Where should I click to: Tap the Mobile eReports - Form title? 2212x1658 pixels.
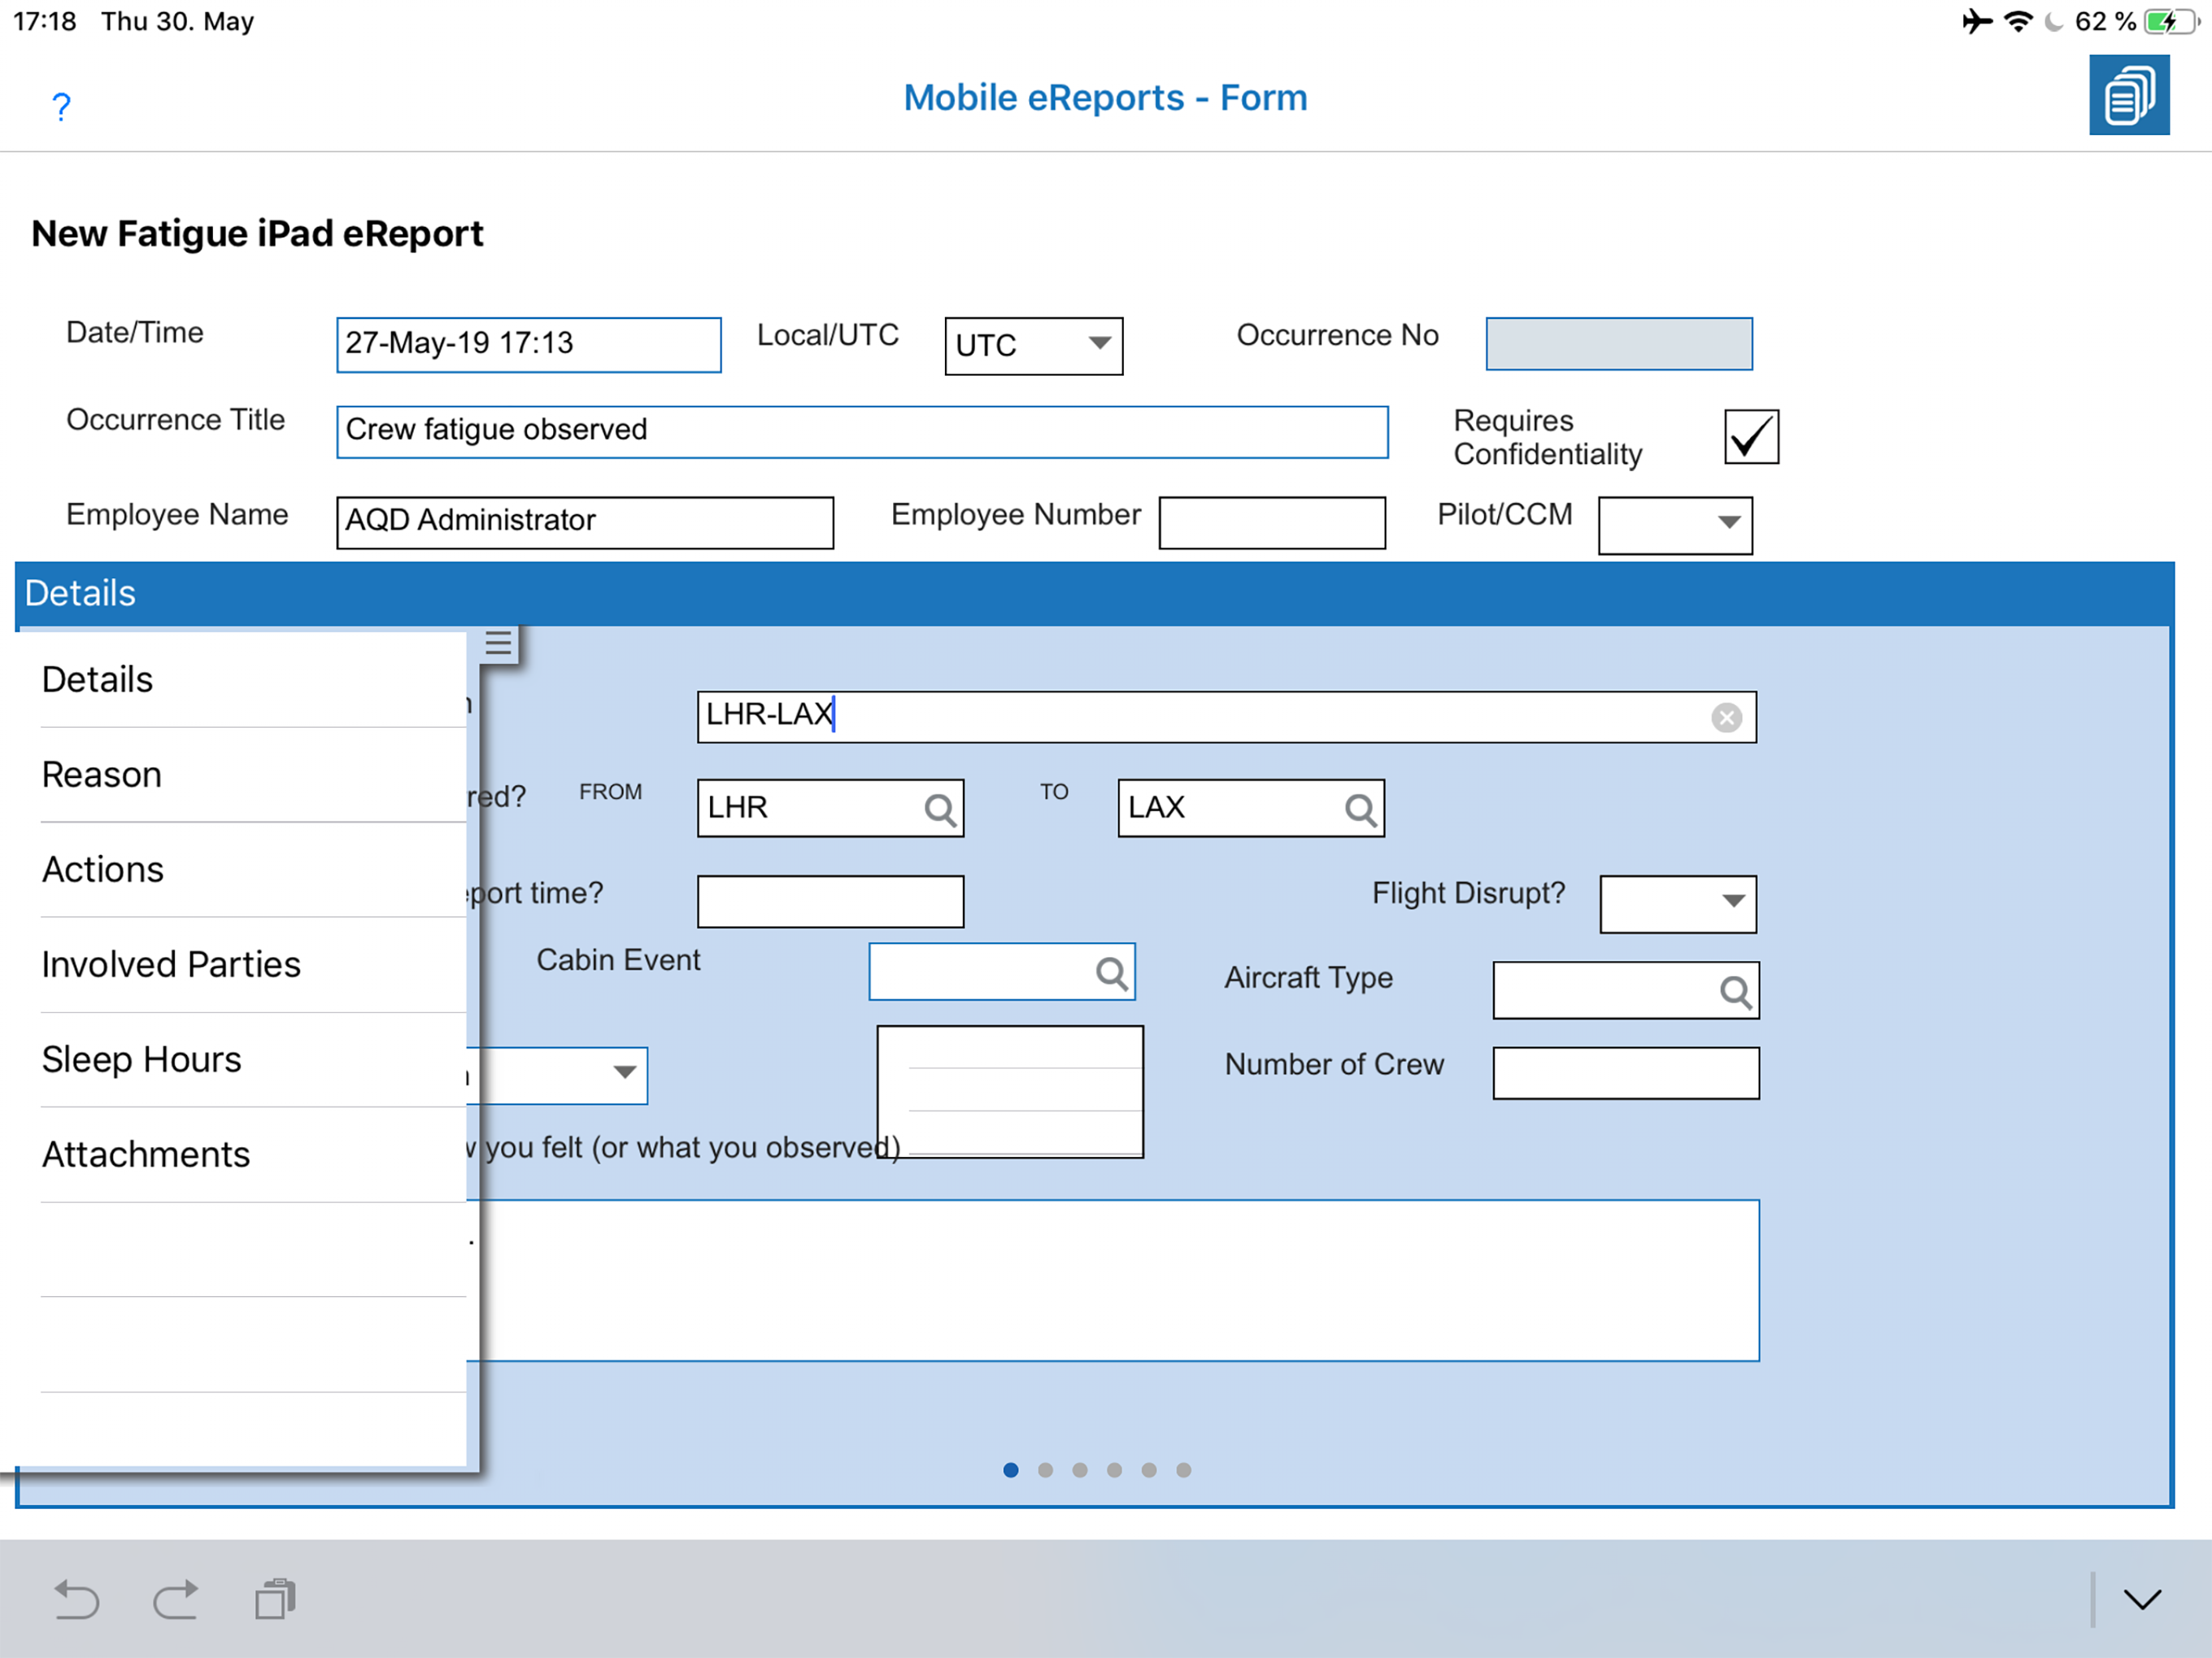(1105, 98)
